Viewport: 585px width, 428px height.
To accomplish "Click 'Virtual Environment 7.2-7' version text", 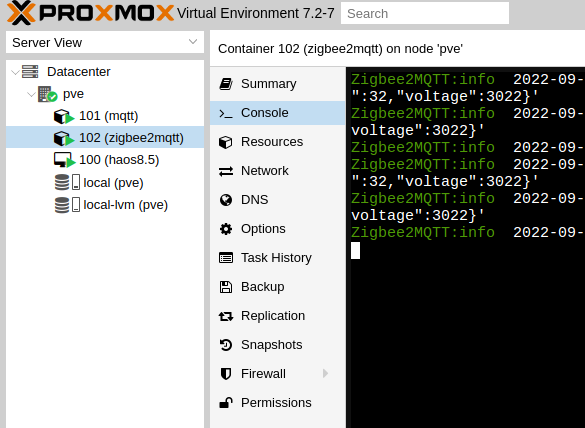I will (x=256, y=13).
